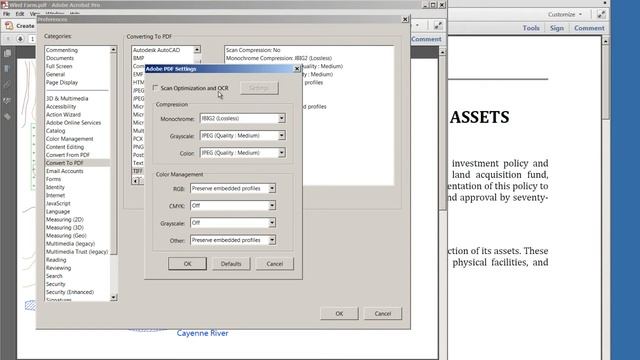This screenshot has height=360, width=640.
Task: Select 3D & Multimedia category
Action: click(67, 98)
